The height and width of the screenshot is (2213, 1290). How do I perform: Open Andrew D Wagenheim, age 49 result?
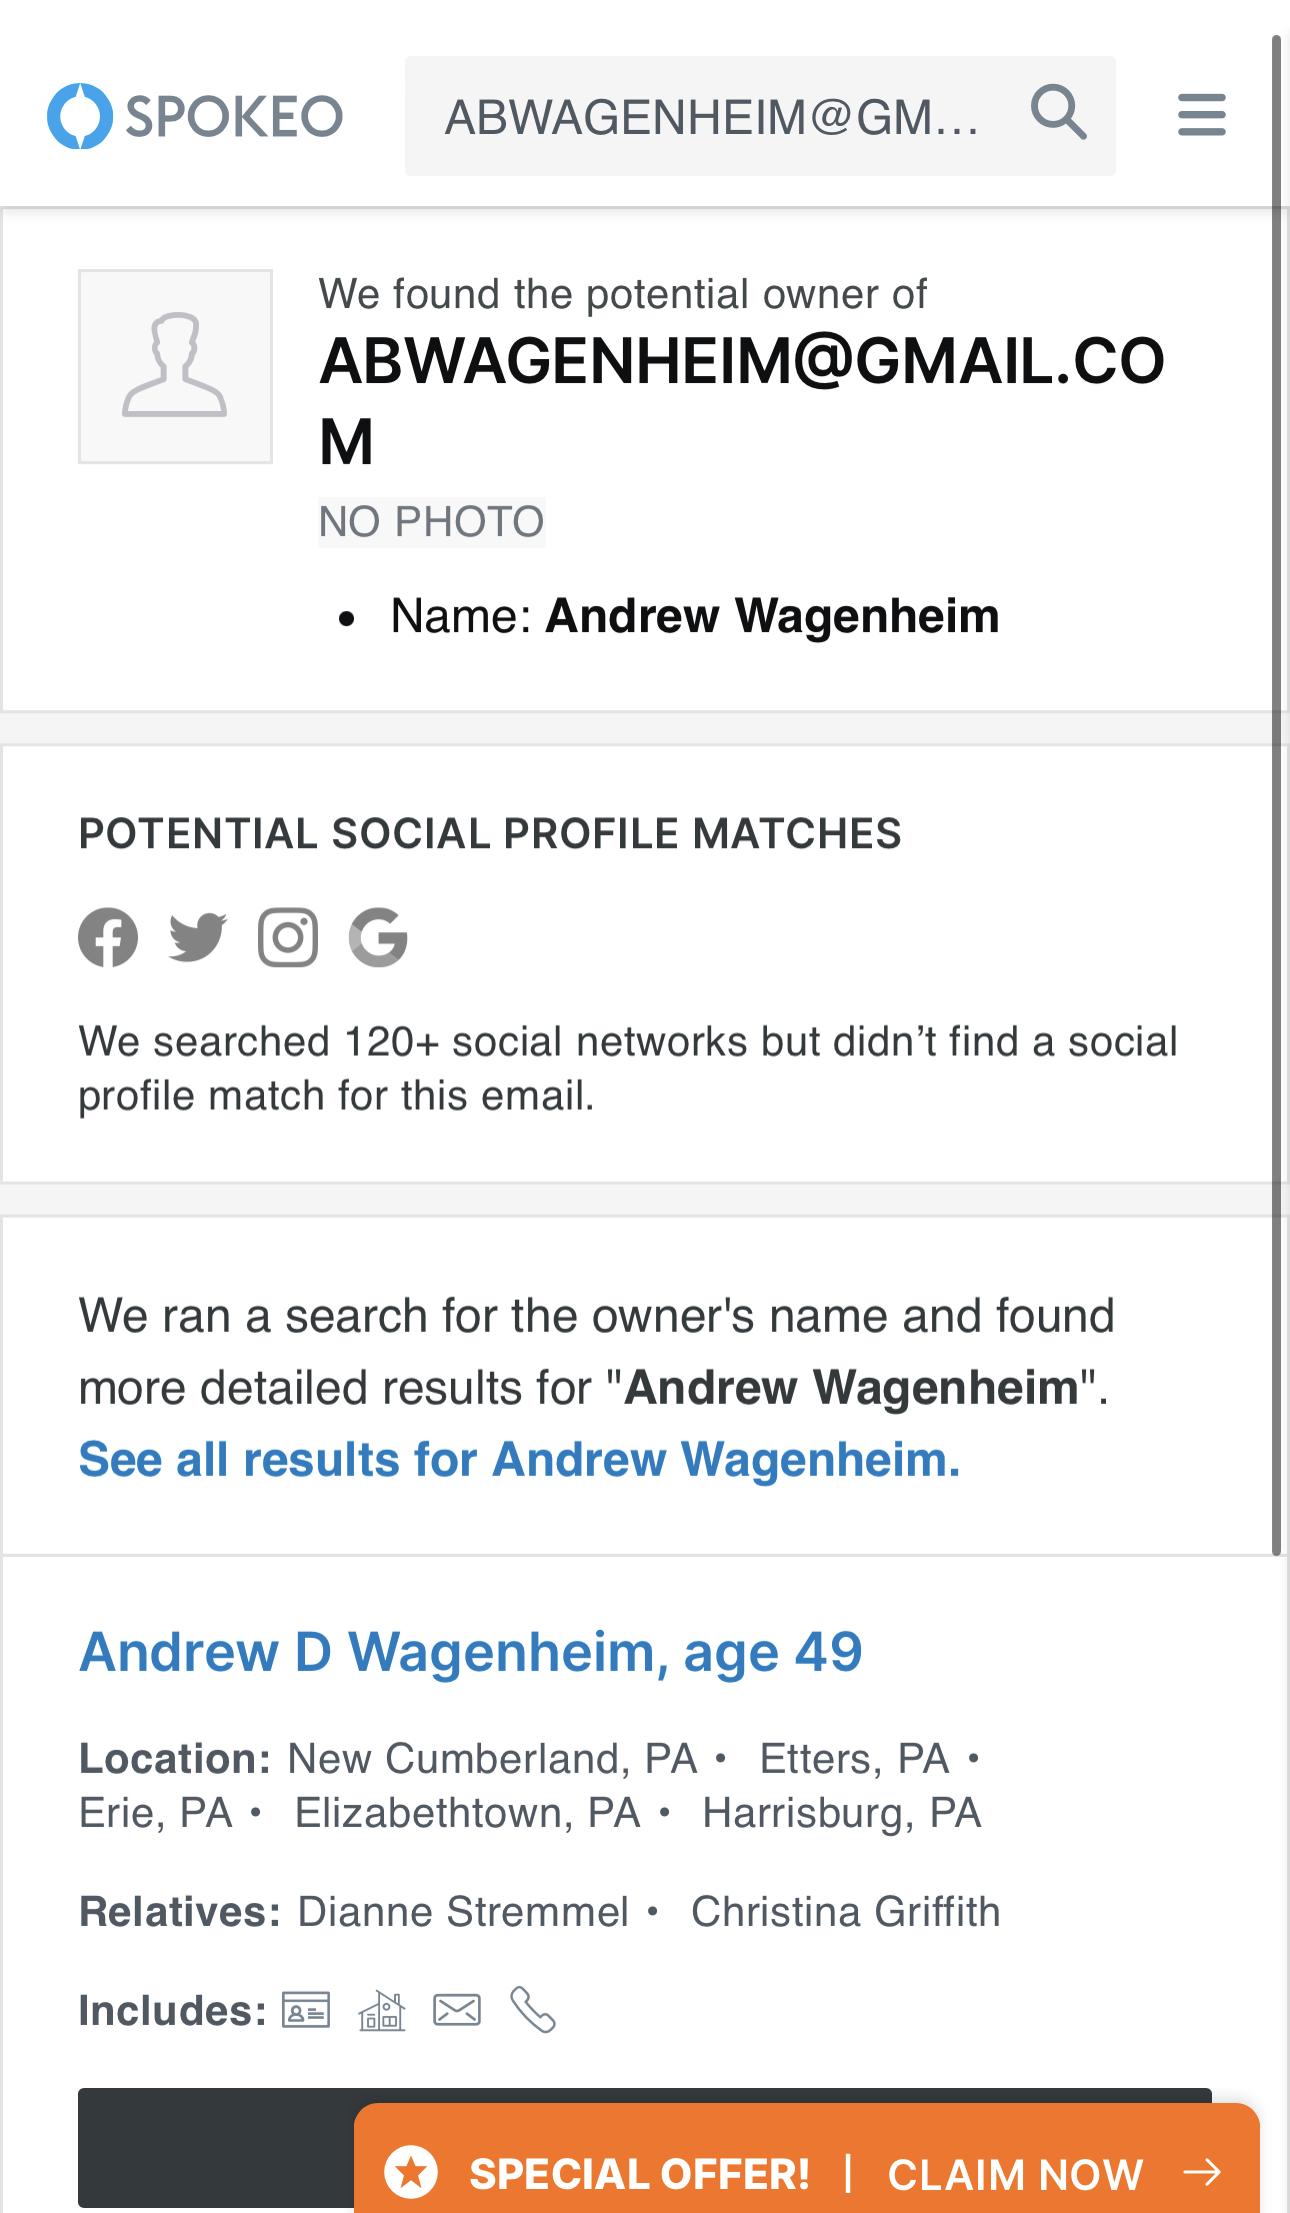(x=470, y=1651)
